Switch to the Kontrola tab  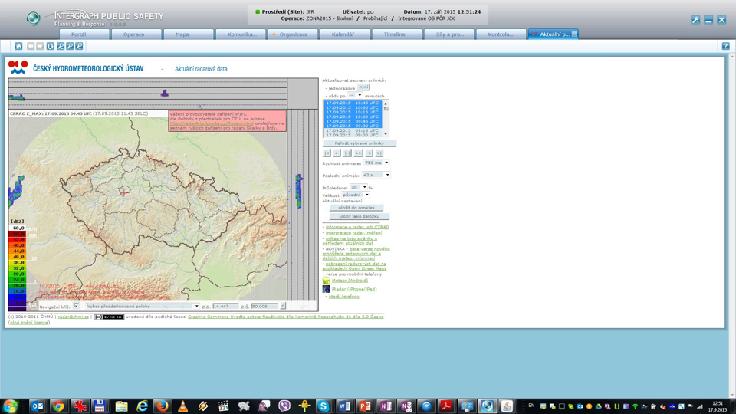point(501,34)
